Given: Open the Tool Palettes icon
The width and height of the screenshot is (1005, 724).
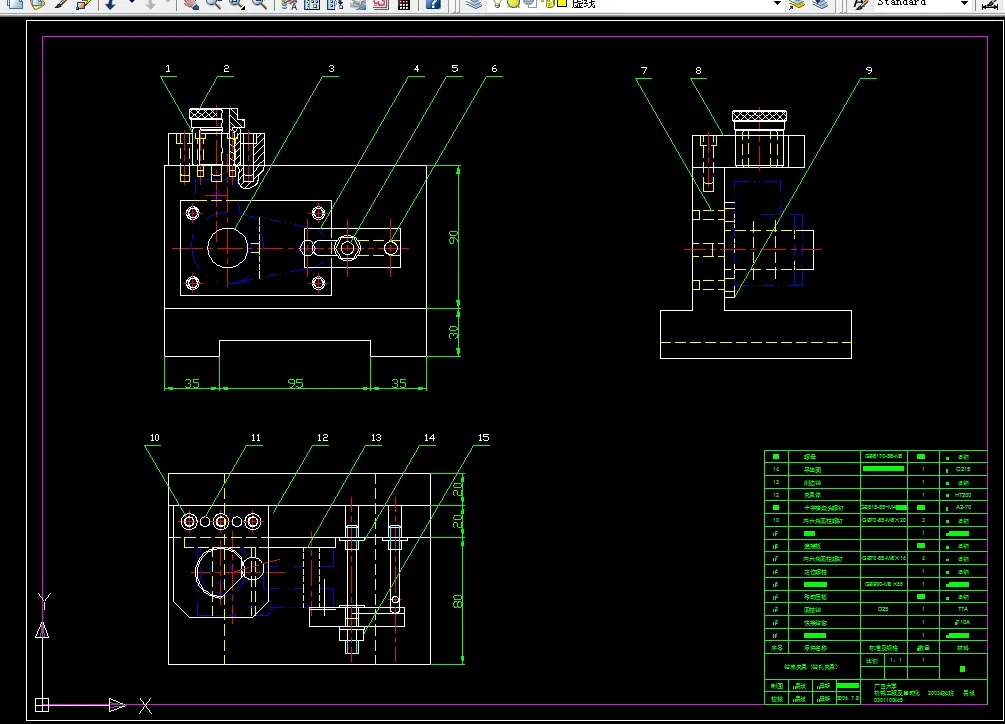Looking at the screenshot, I should coord(335,4).
